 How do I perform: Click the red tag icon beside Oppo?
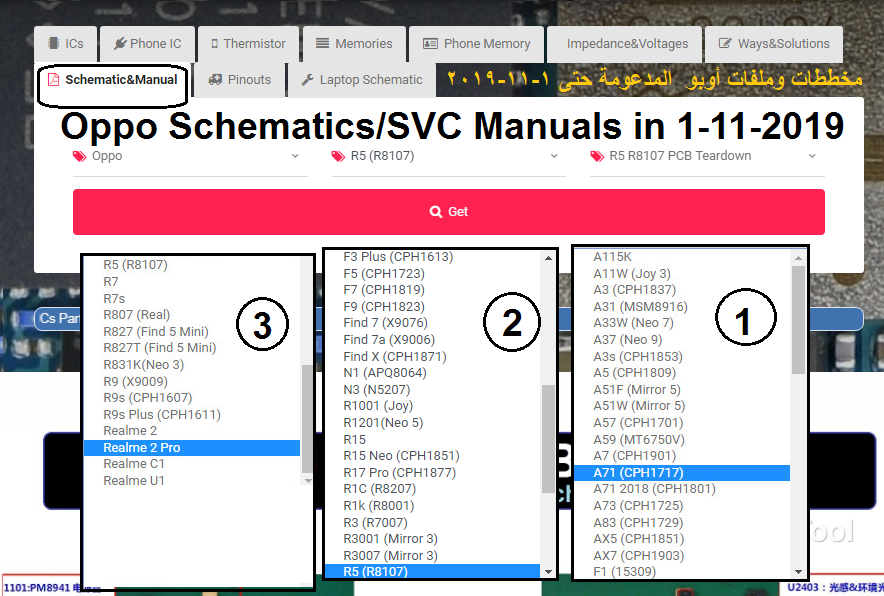[79, 156]
